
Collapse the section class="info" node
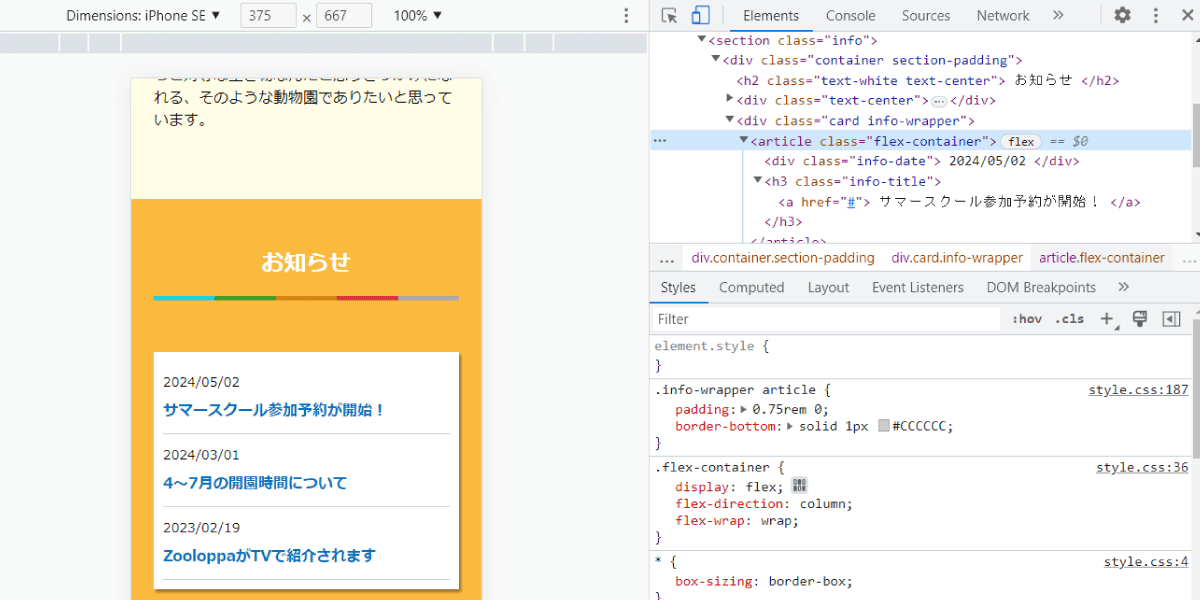[x=702, y=40]
